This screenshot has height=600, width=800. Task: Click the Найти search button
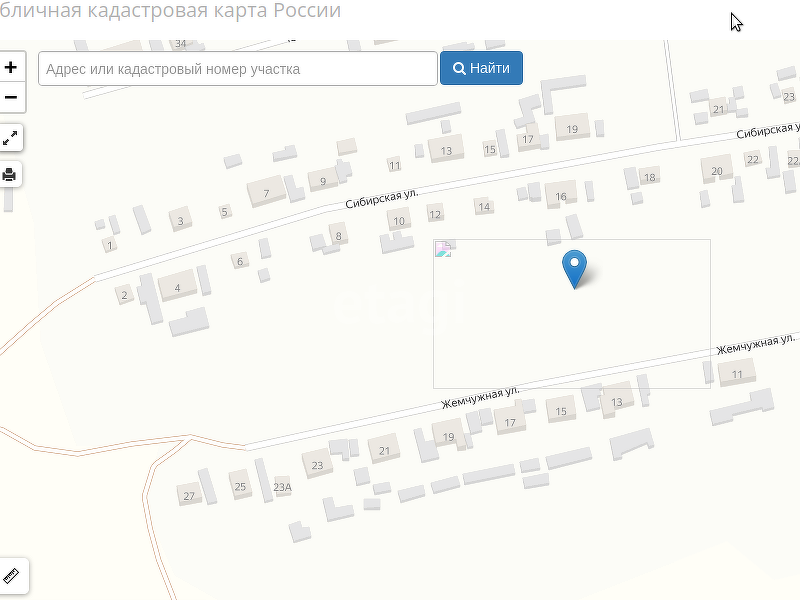point(481,68)
